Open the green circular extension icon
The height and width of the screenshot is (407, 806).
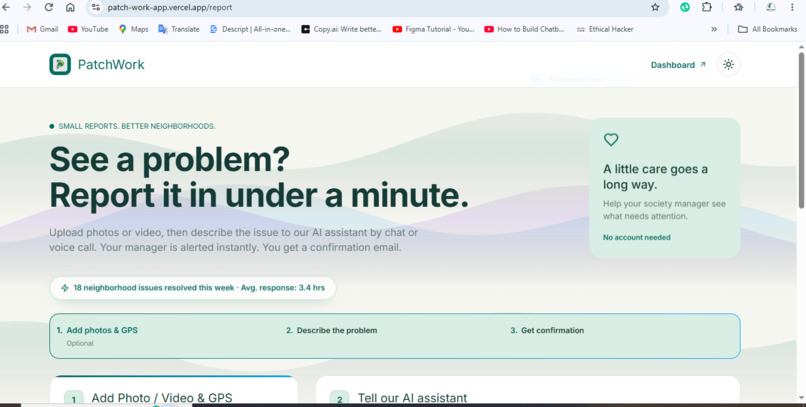(x=685, y=7)
